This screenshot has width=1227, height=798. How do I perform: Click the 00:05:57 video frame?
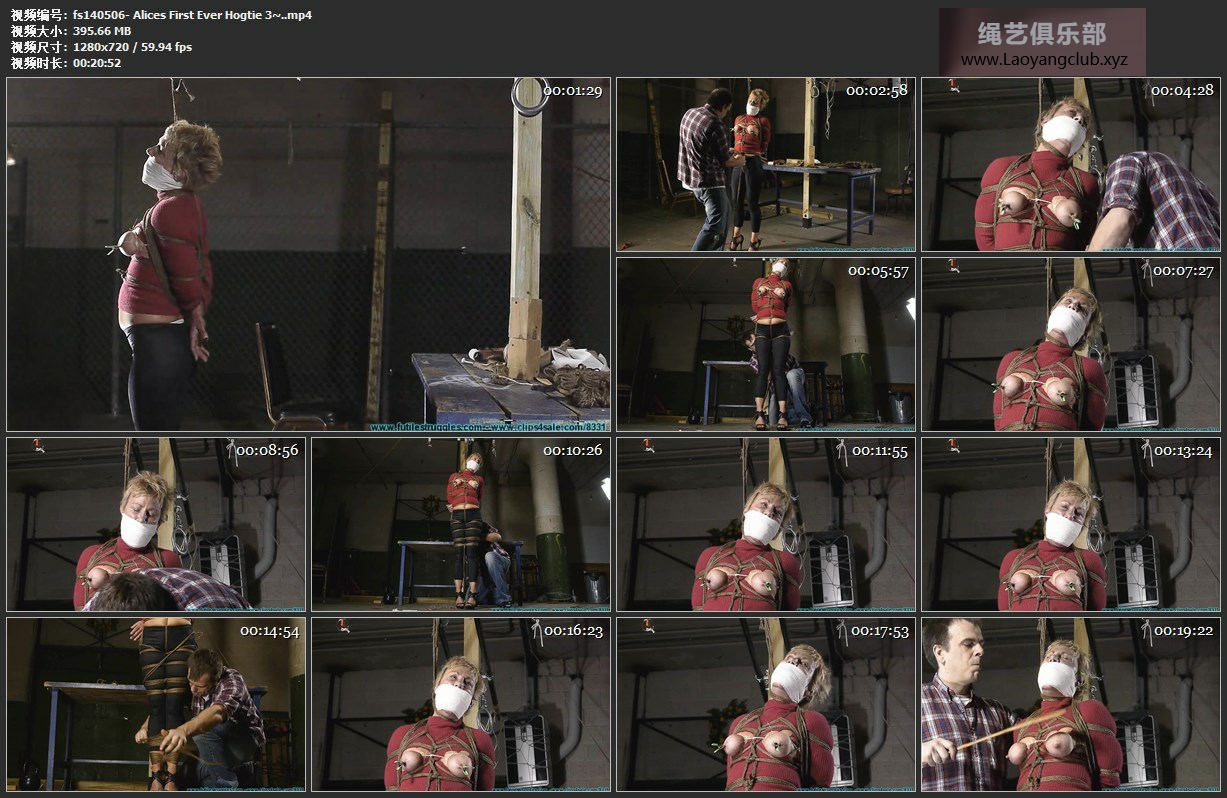765,344
